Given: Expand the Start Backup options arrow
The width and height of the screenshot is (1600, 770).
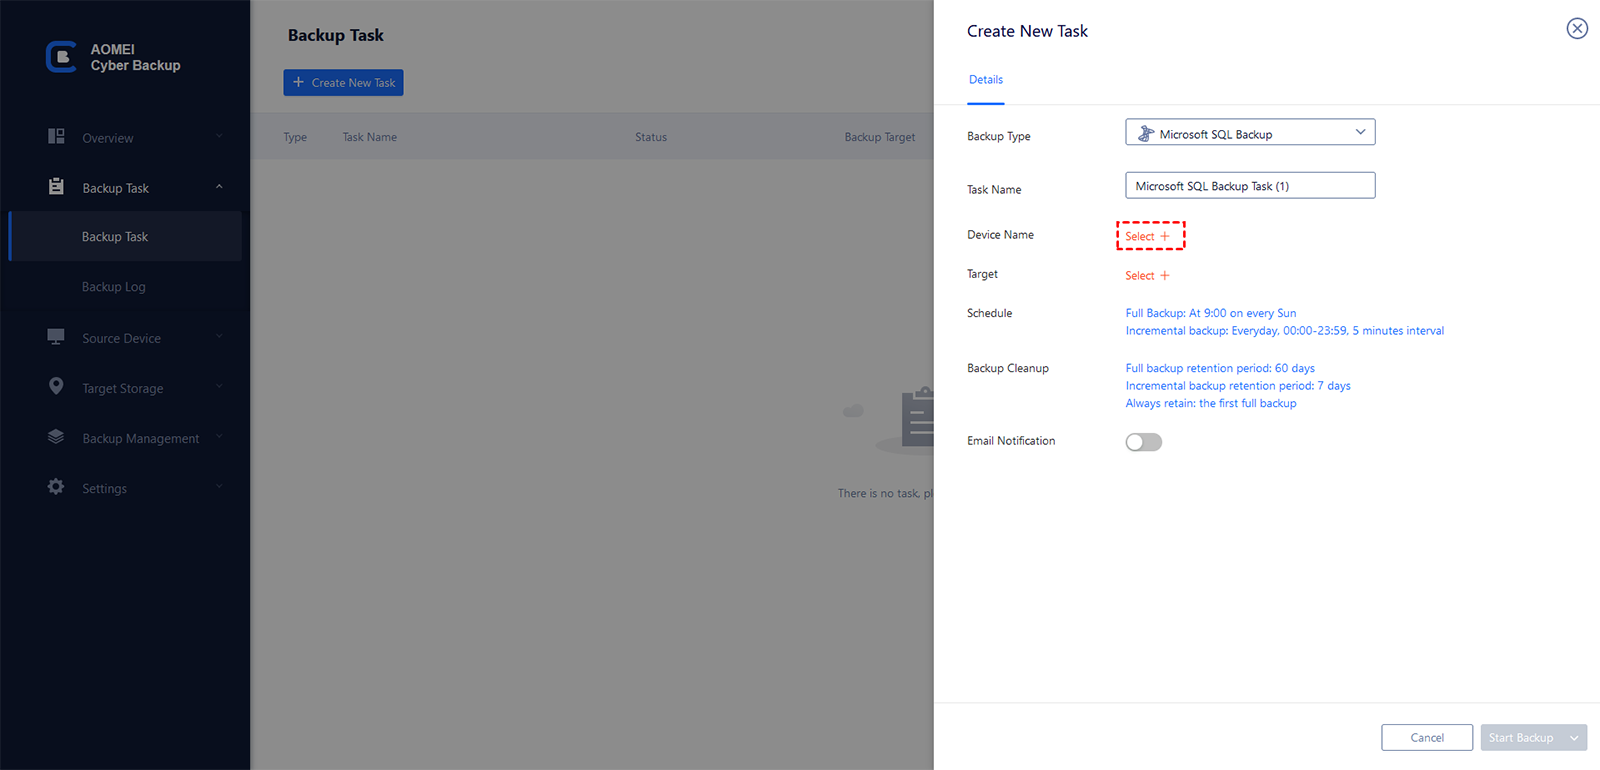Looking at the screenshot, I should 1575,738.
